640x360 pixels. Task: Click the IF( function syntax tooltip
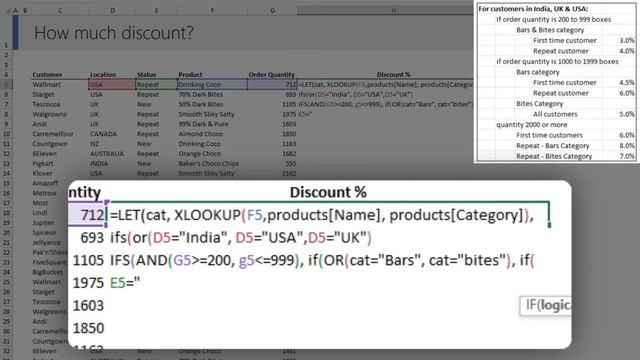tap(546, 305)
